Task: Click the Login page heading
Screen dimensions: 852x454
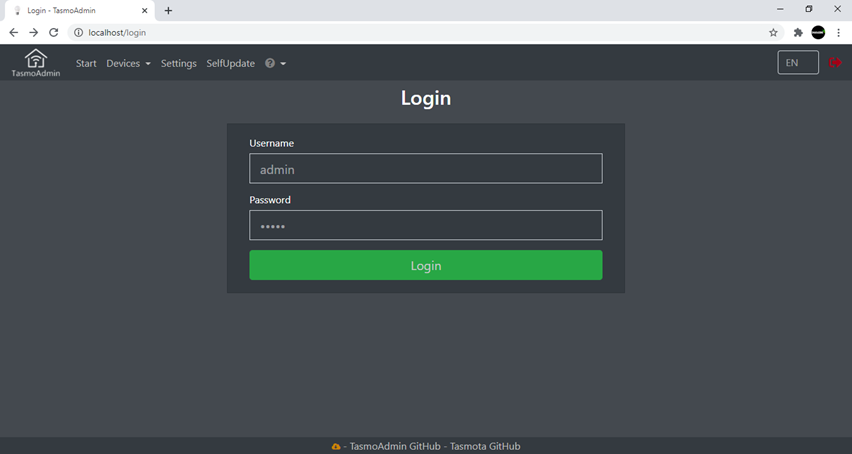Action: [x=426, y=98]
